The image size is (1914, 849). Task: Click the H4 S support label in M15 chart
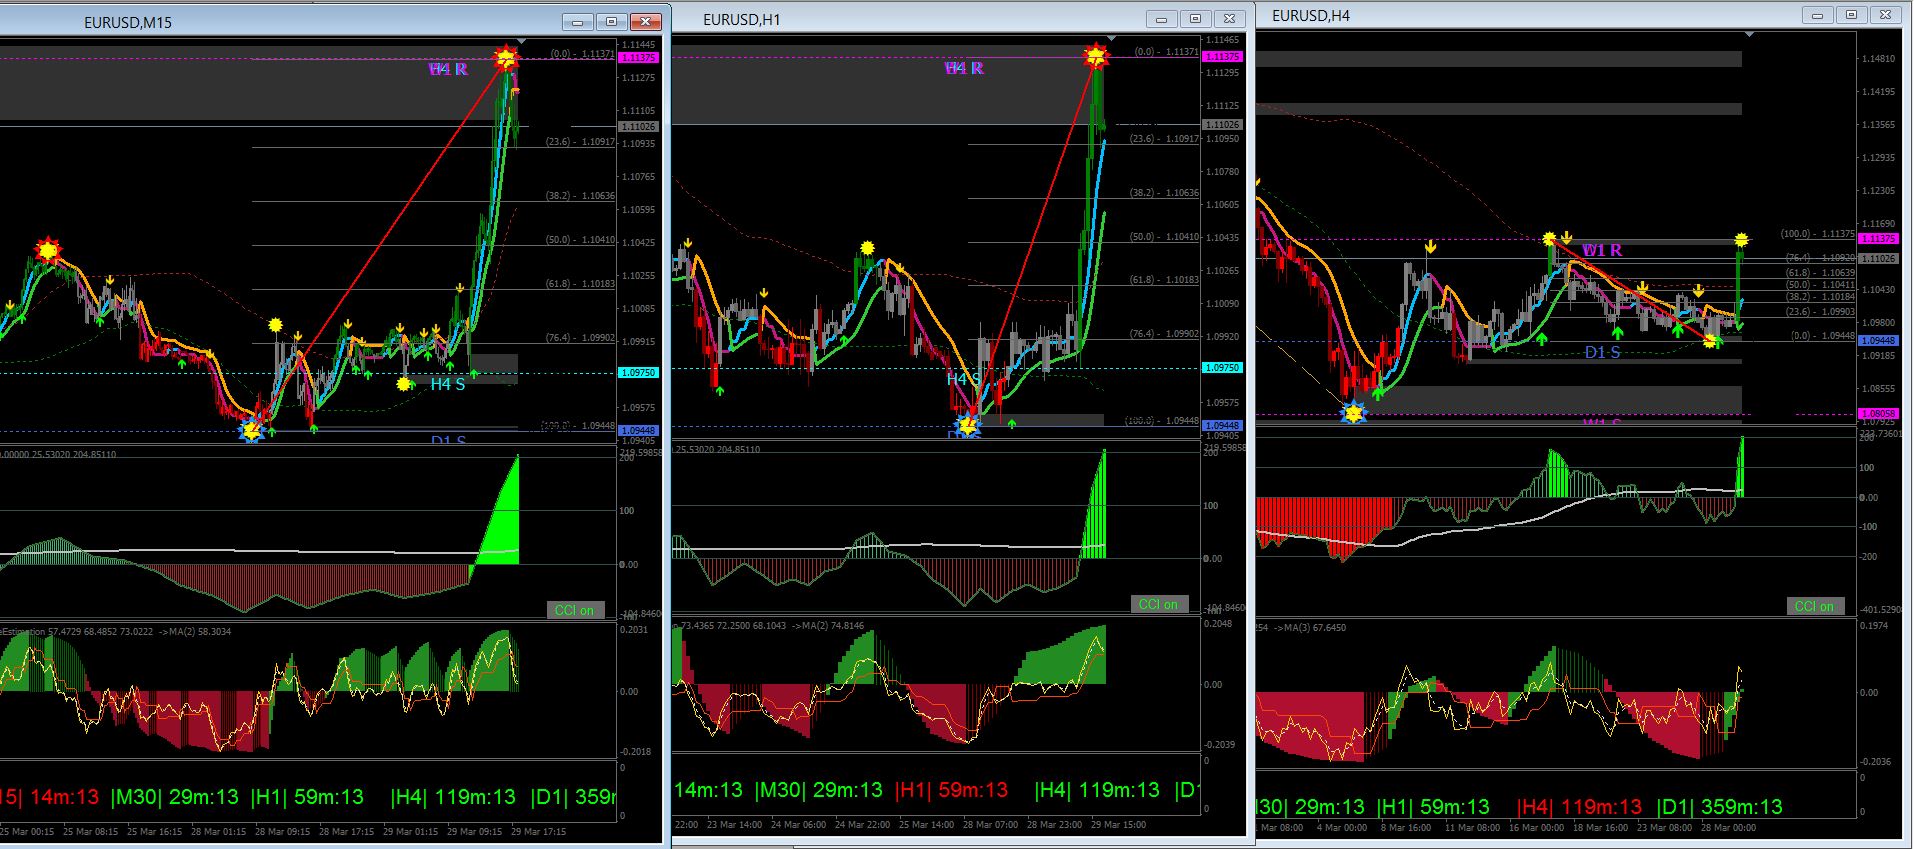tap(448, 383)
